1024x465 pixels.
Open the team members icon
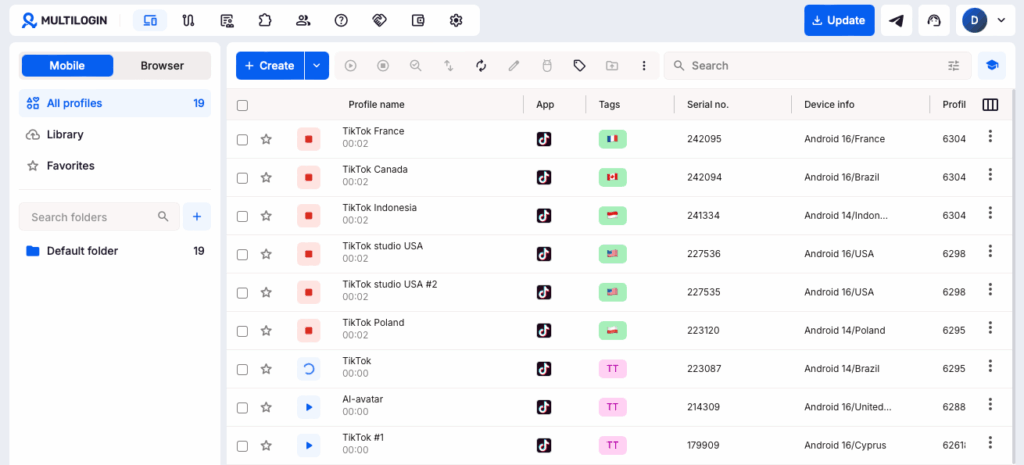[303, 20]
